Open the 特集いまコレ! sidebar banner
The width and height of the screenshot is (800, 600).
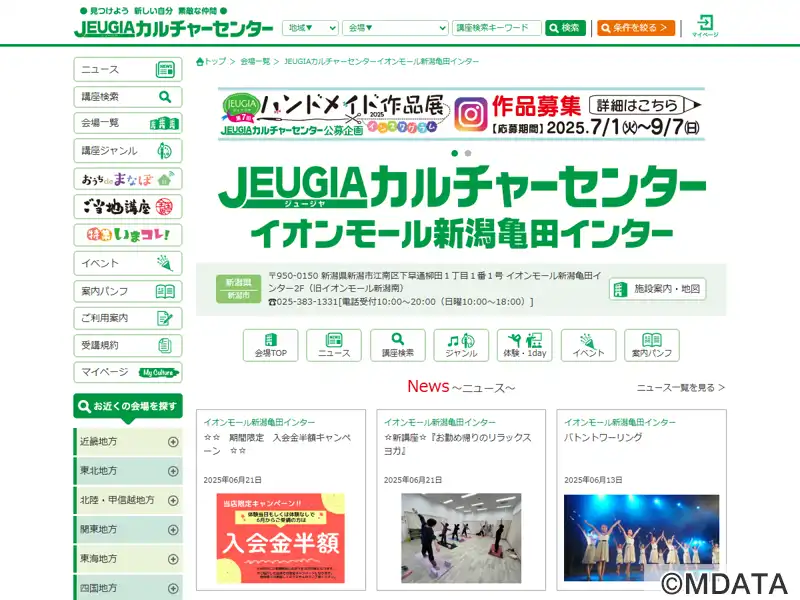pos(128,235)
